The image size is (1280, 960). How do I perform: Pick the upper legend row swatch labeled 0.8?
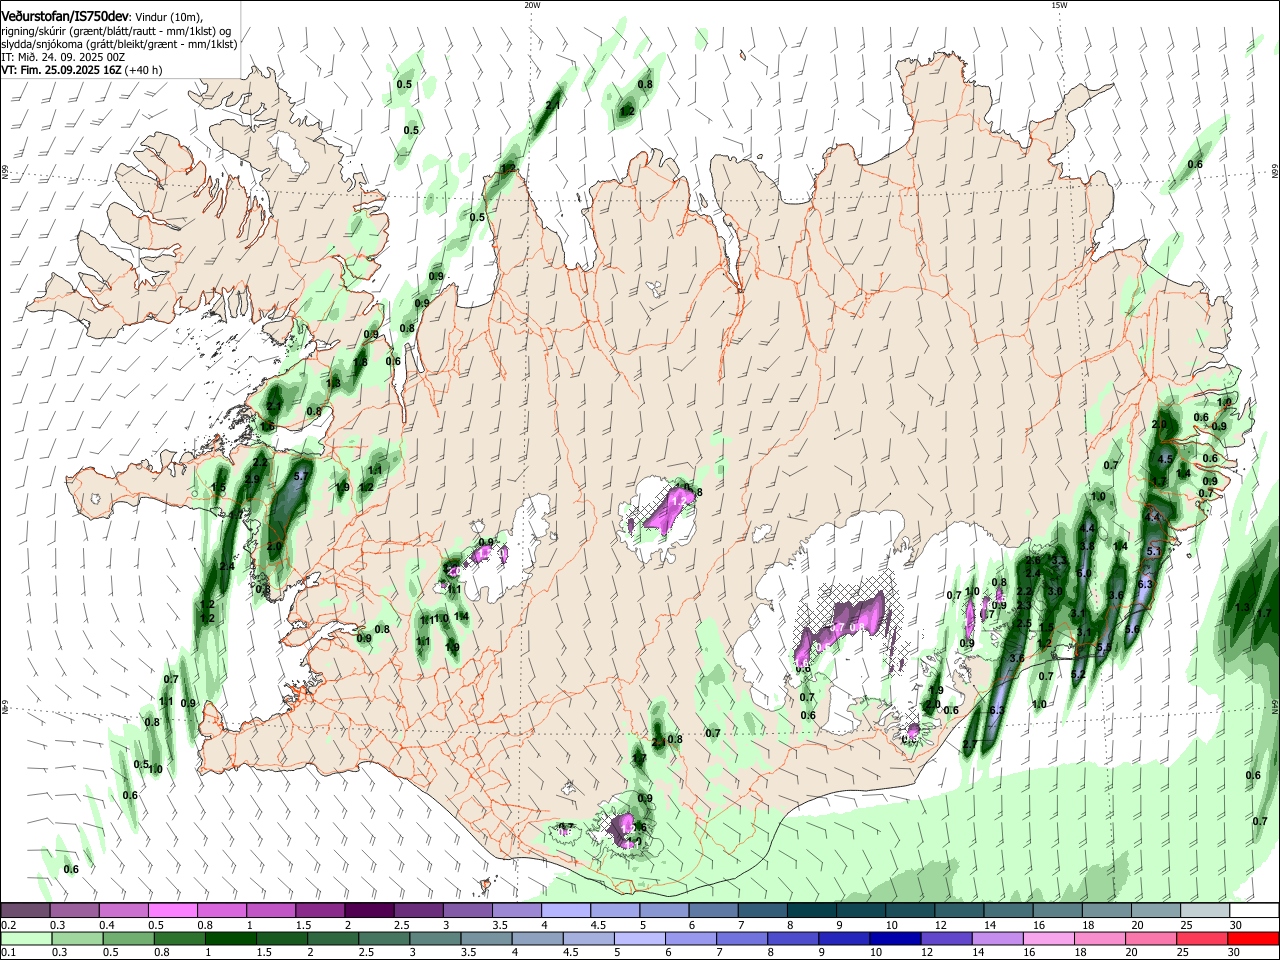[x=221, y=911]
